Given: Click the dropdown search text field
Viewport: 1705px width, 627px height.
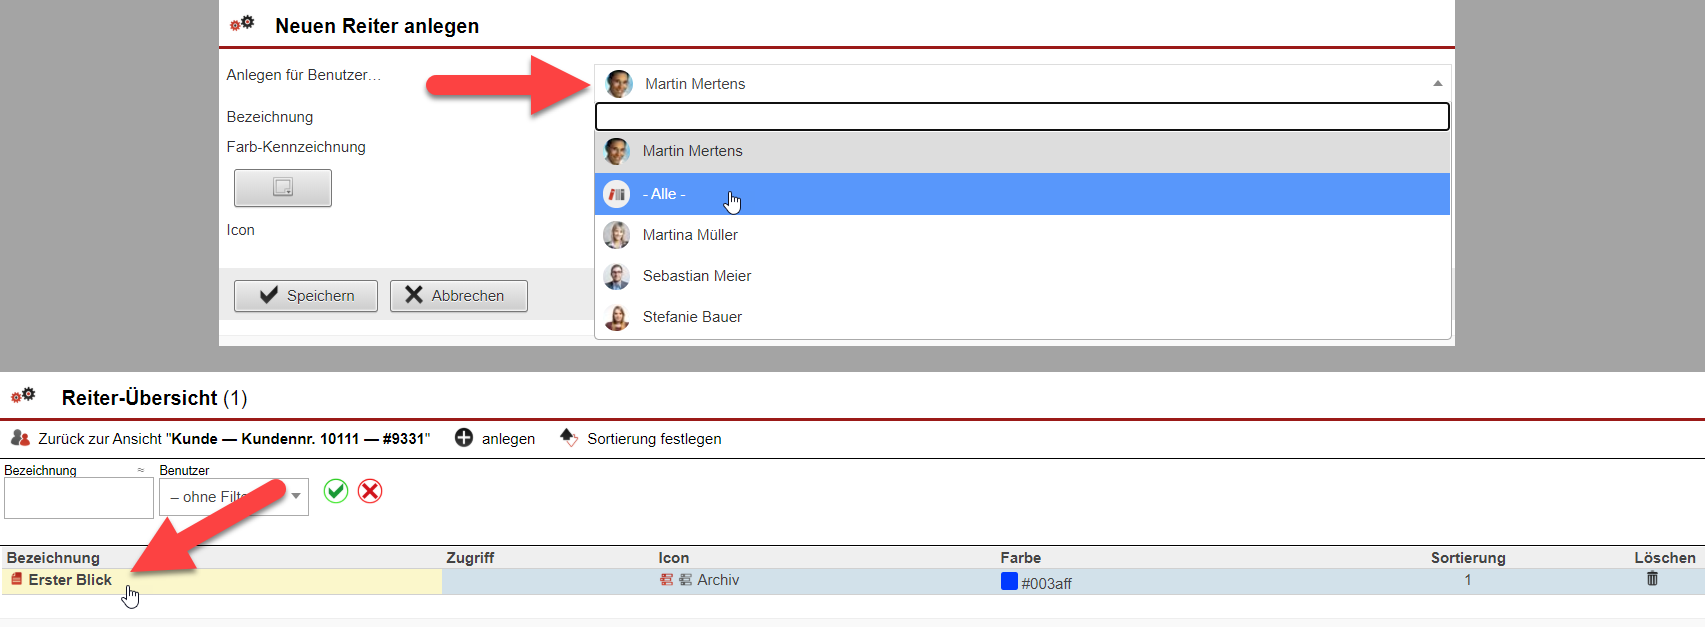Looking at the screenshot, I should (1021, 117).
